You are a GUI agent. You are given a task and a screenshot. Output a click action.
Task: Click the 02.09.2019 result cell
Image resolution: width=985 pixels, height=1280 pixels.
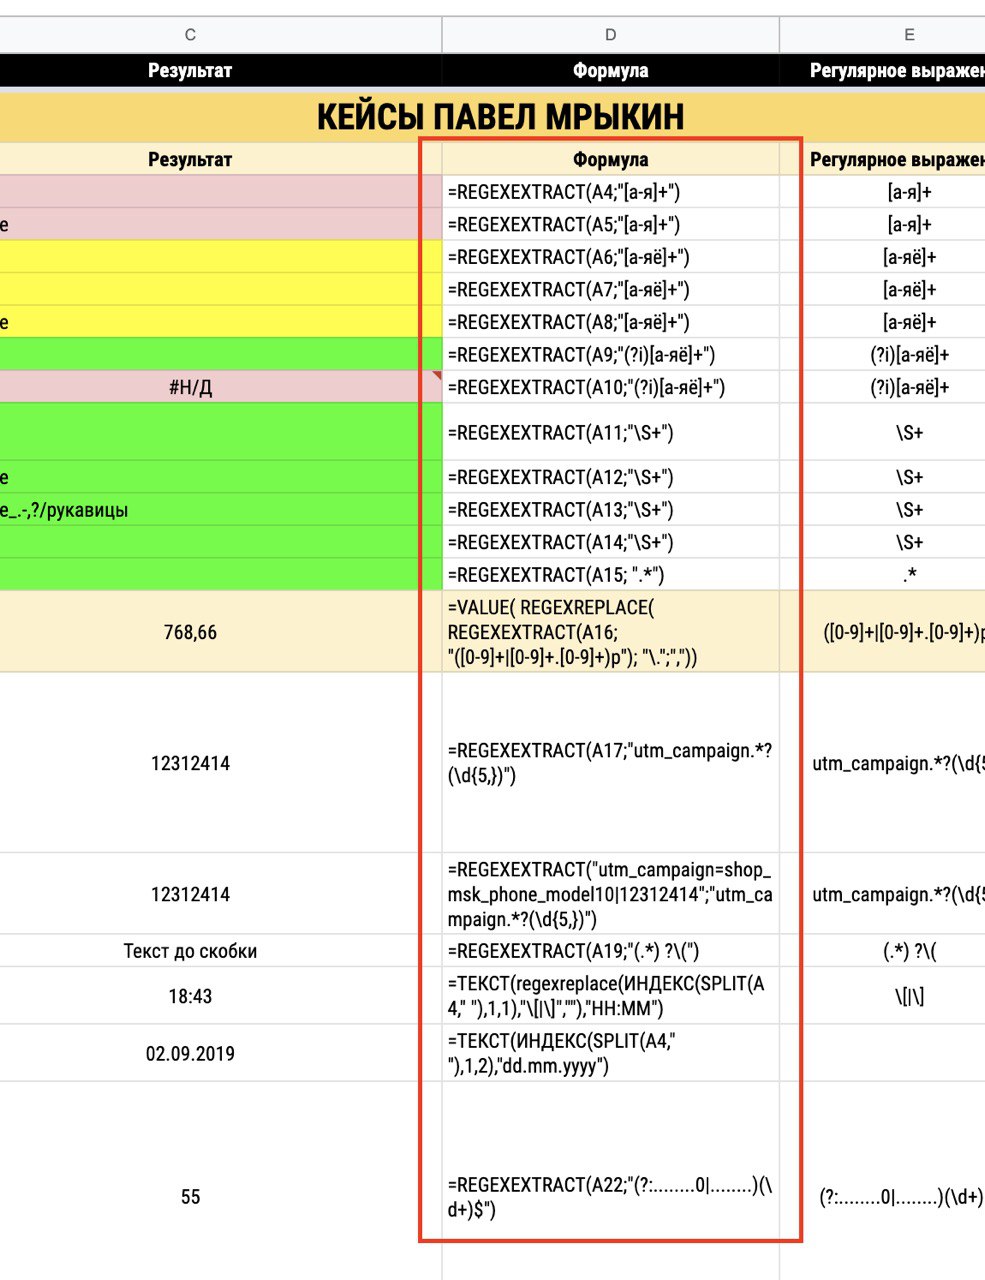220,1053
